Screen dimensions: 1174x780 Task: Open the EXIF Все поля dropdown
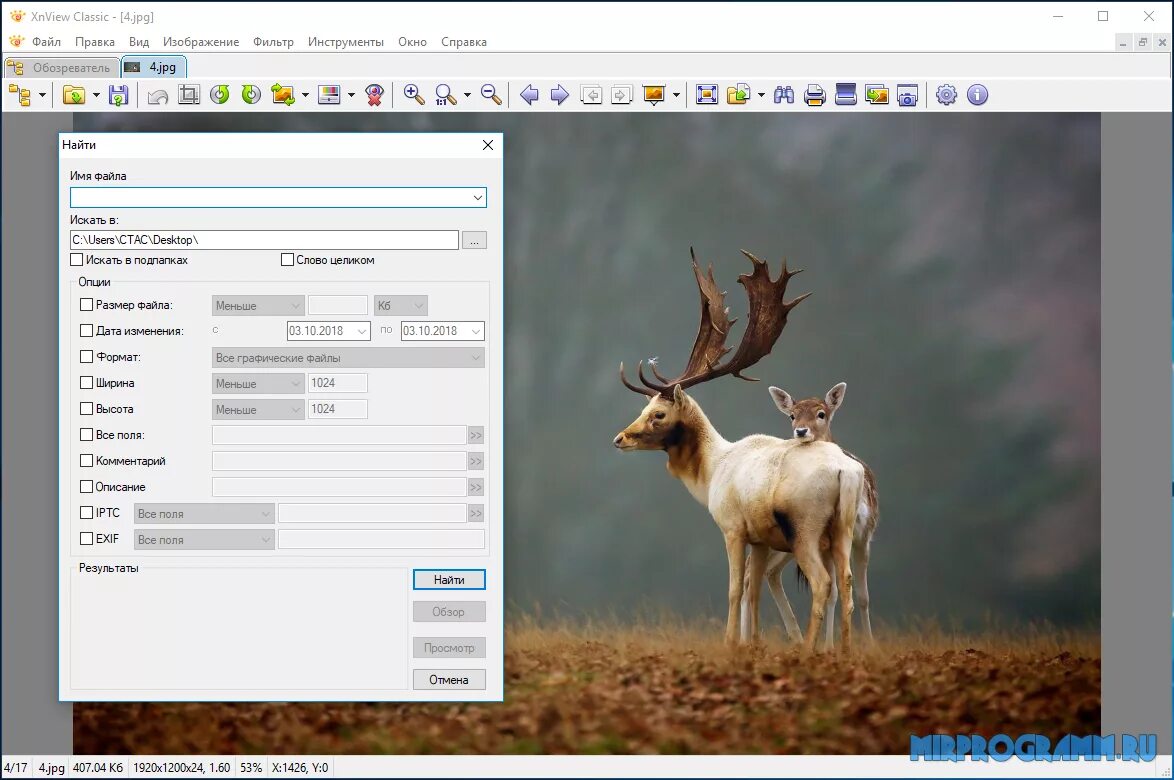(204, 539)
